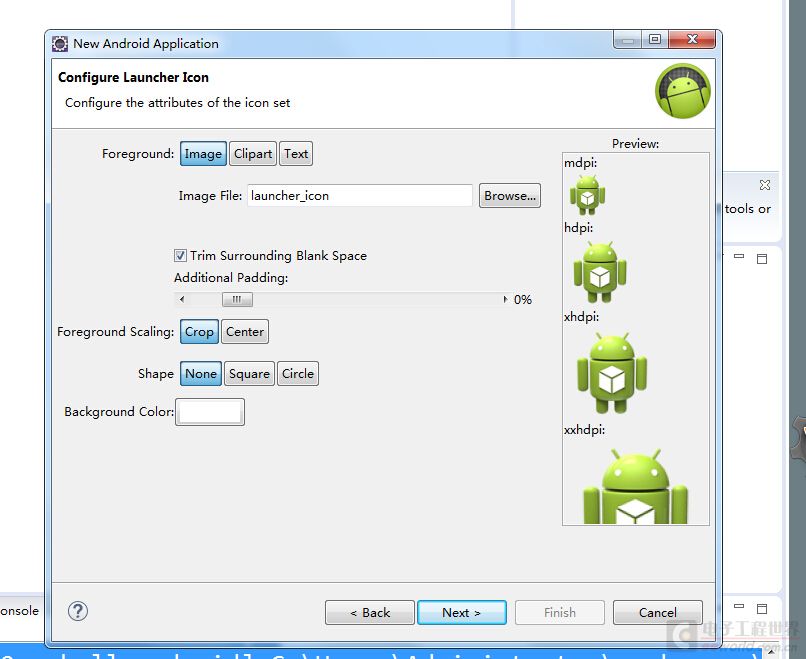This screenshot has width=806, height=659.
Task: Toggle Trim Surrounding Blank Space checkbox
Action: tap(180, 255)
